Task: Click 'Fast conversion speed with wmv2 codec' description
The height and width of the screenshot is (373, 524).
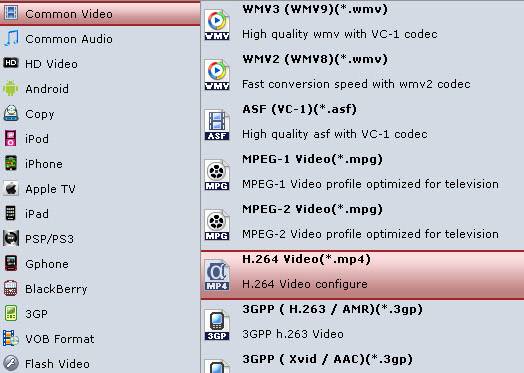Action: point(356,84)
